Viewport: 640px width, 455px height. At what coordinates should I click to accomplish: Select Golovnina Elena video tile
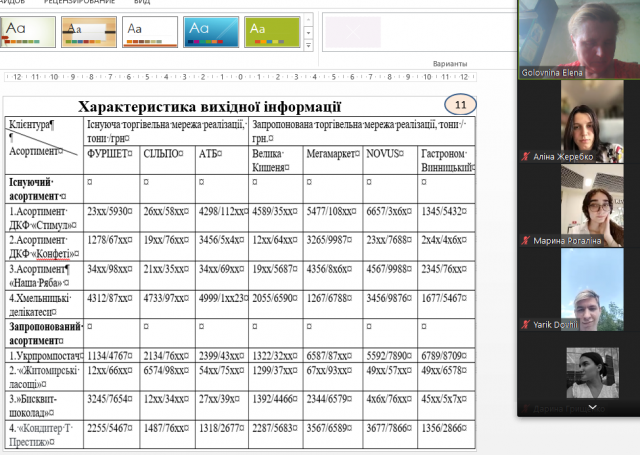tap(579, 39)
